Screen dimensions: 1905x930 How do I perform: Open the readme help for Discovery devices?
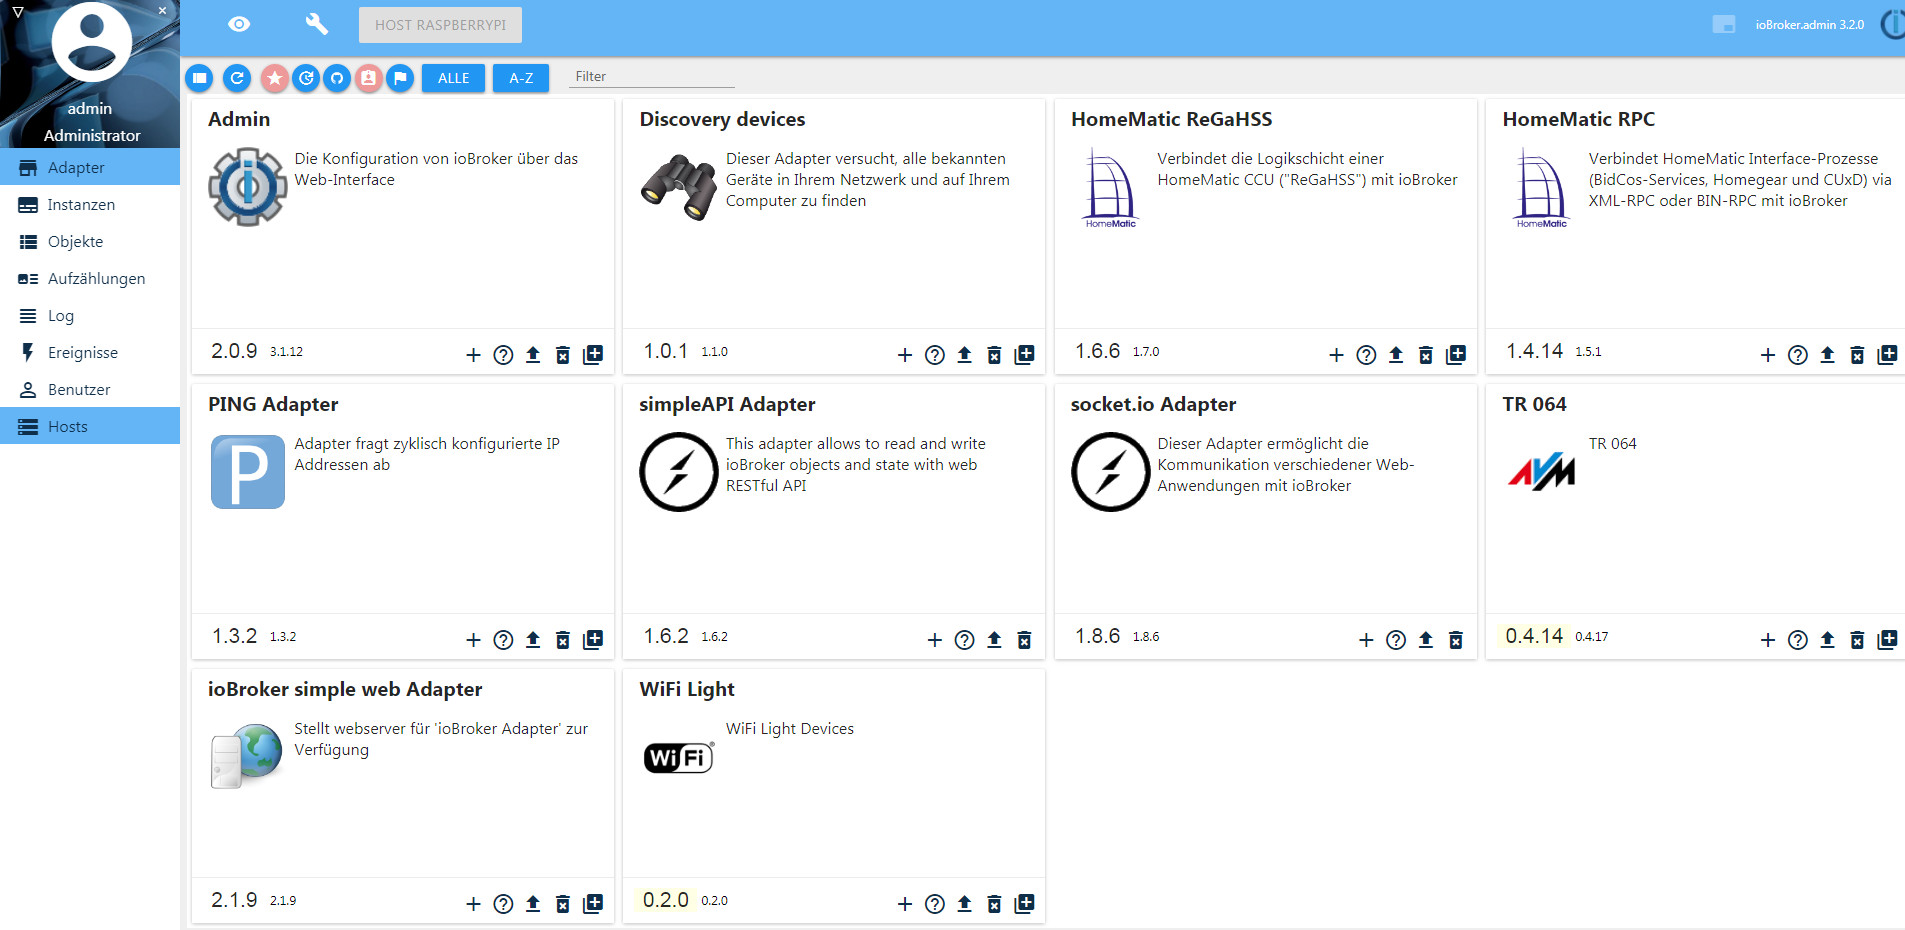click(933, 355)
